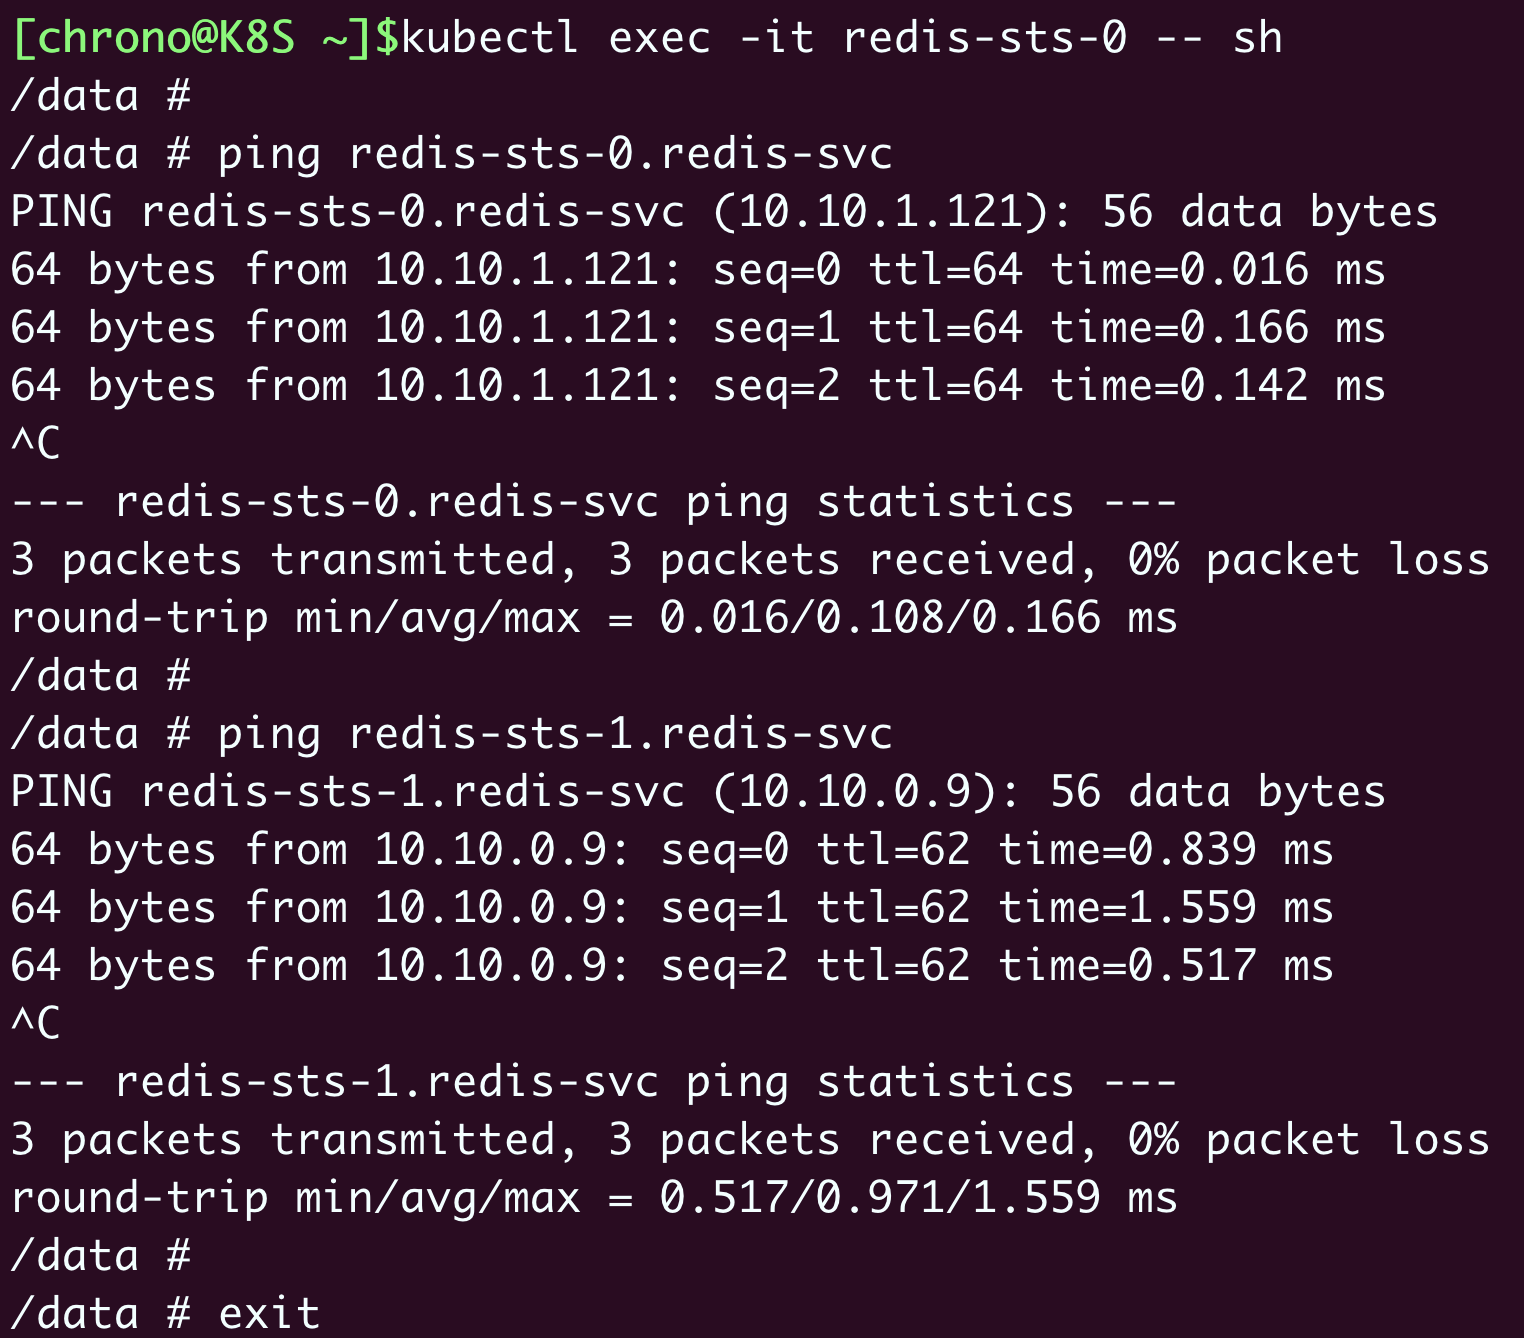The width and height of the screenshot is (1524, 1338).
Task: Click the IP address 10.10.1.121 in the PING header line
Action: pyautogui.click(x=868, y=212)
